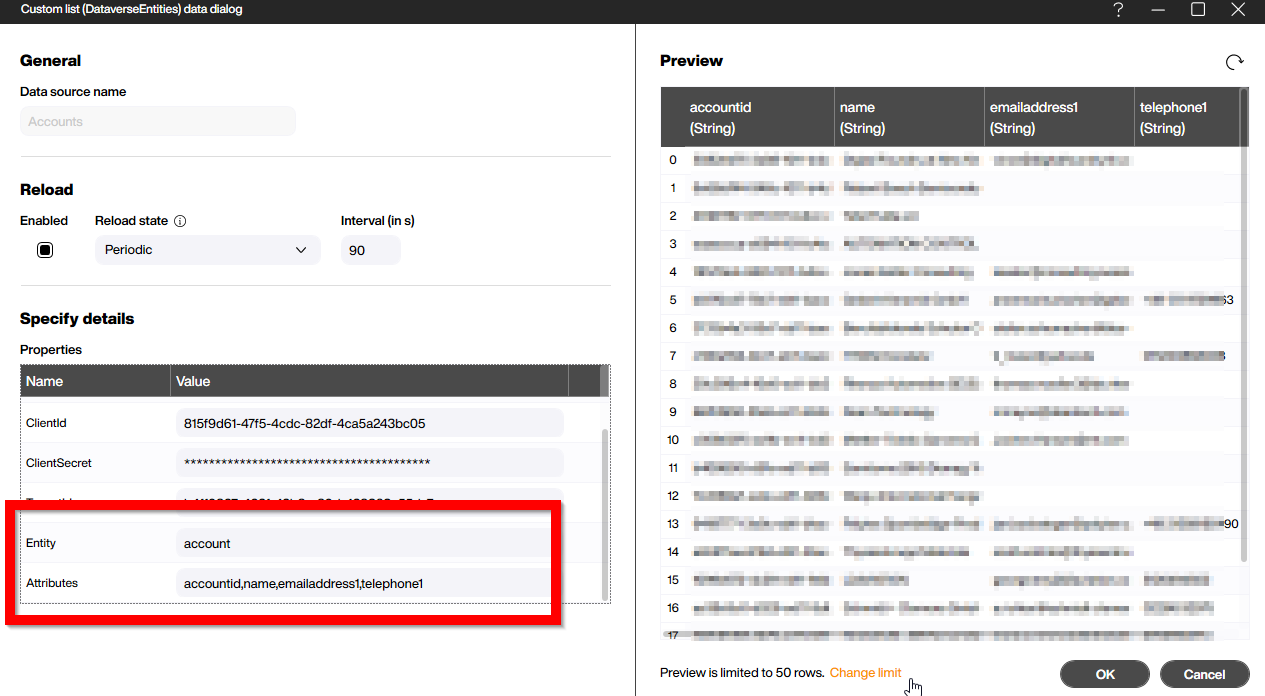This screenshot has height=696, width=1265.
Task: Click the Data source name field showing Accounts
Action: (x=157, y=120)
